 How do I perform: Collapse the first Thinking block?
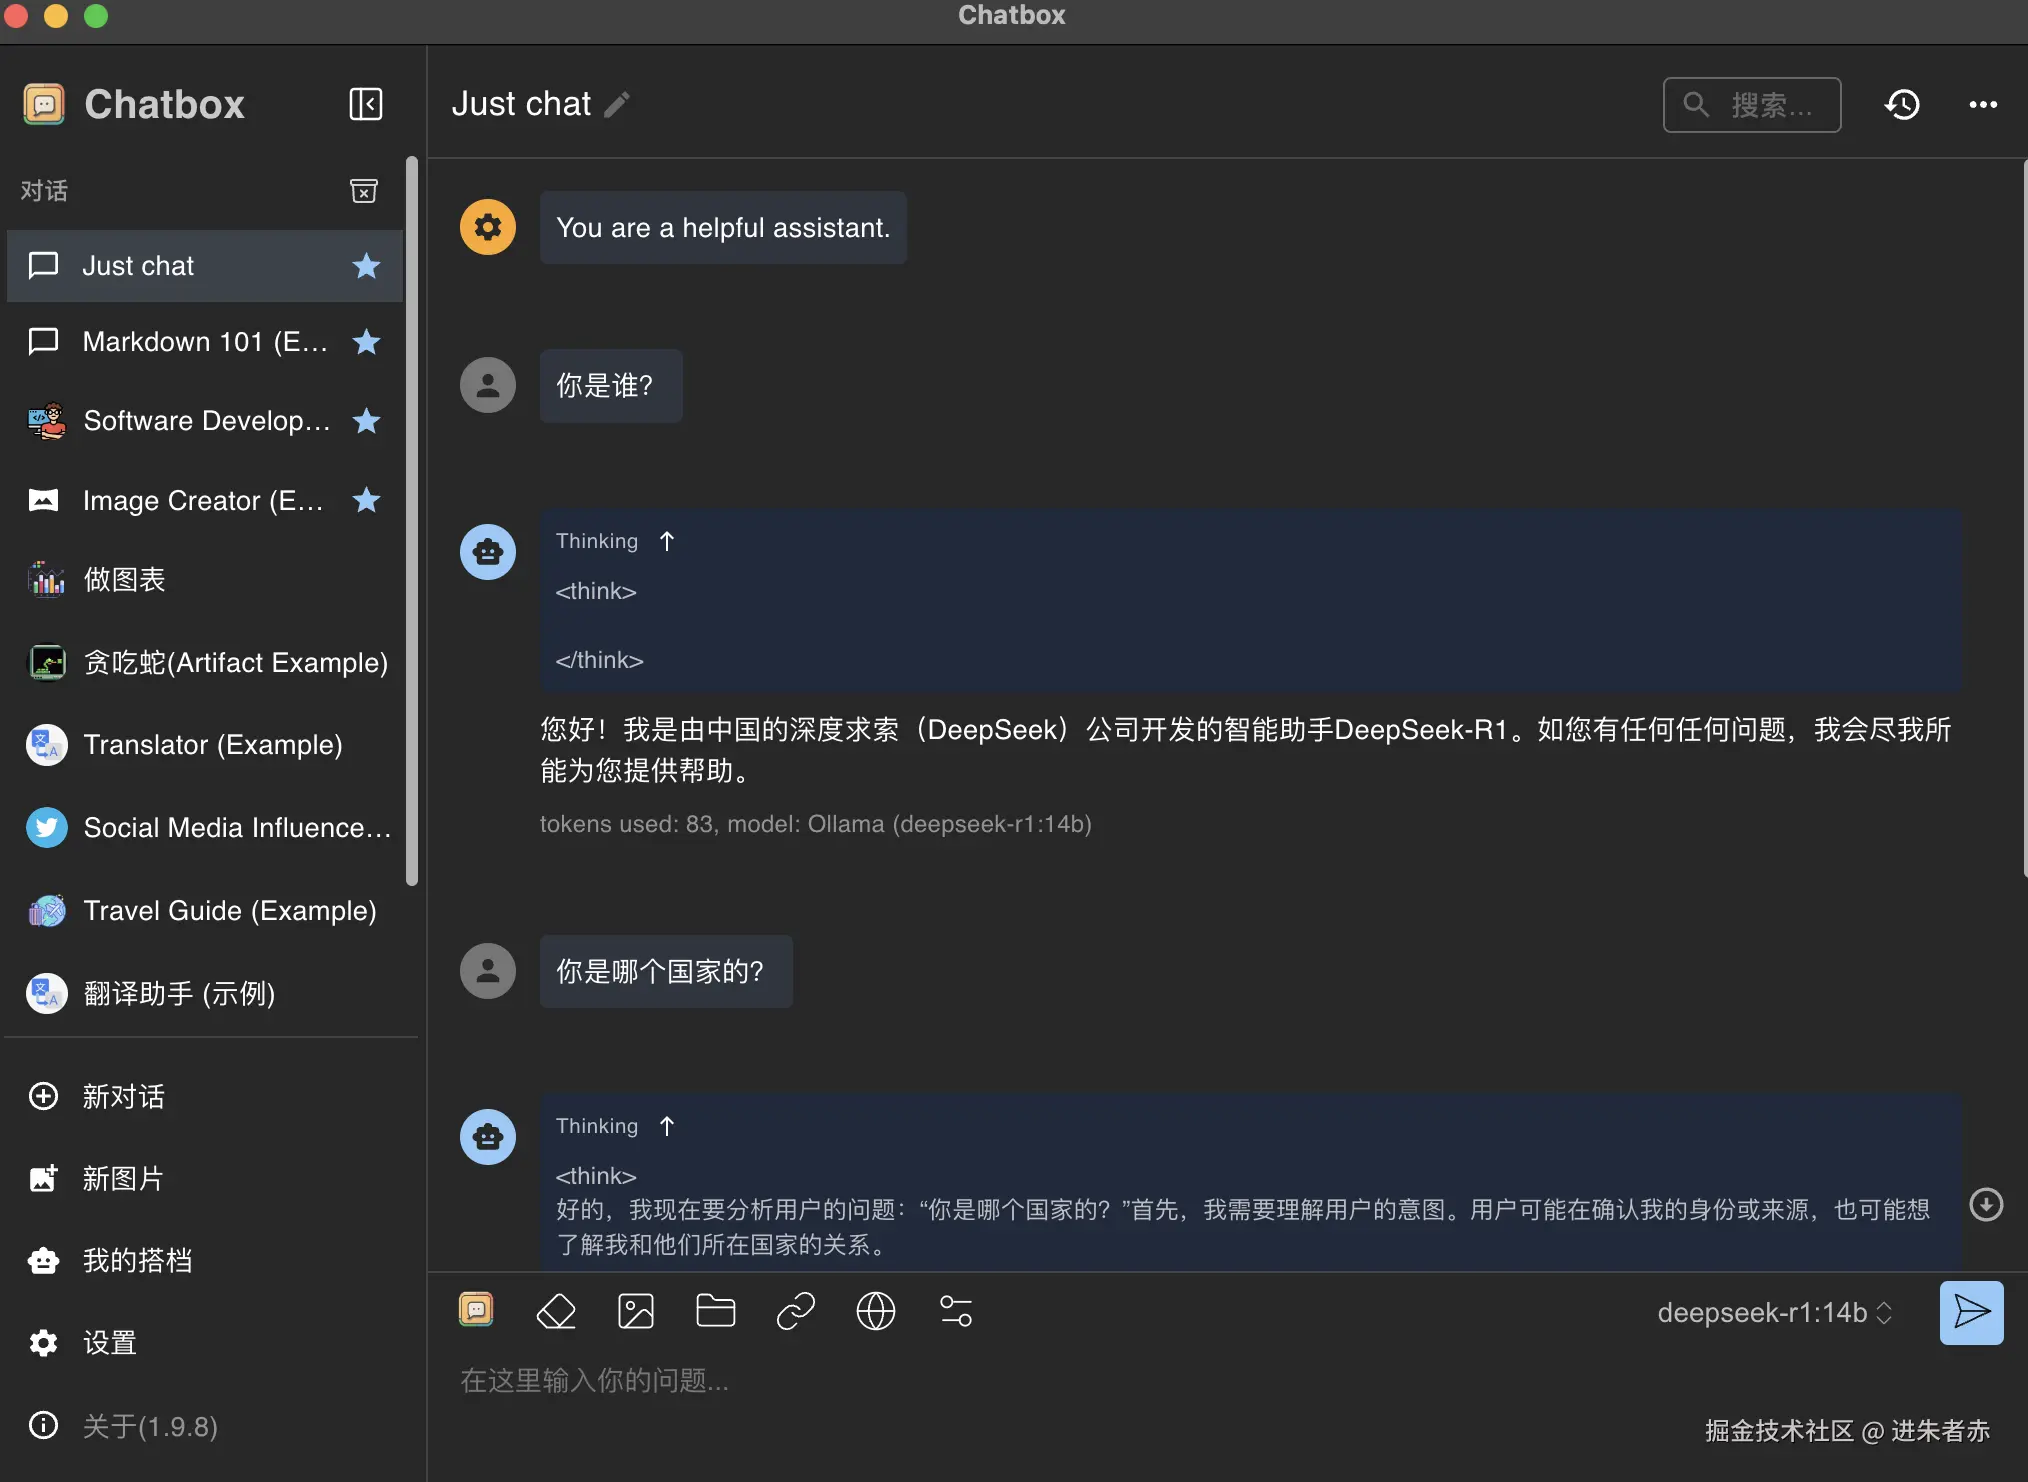click(x=667, y=541)
